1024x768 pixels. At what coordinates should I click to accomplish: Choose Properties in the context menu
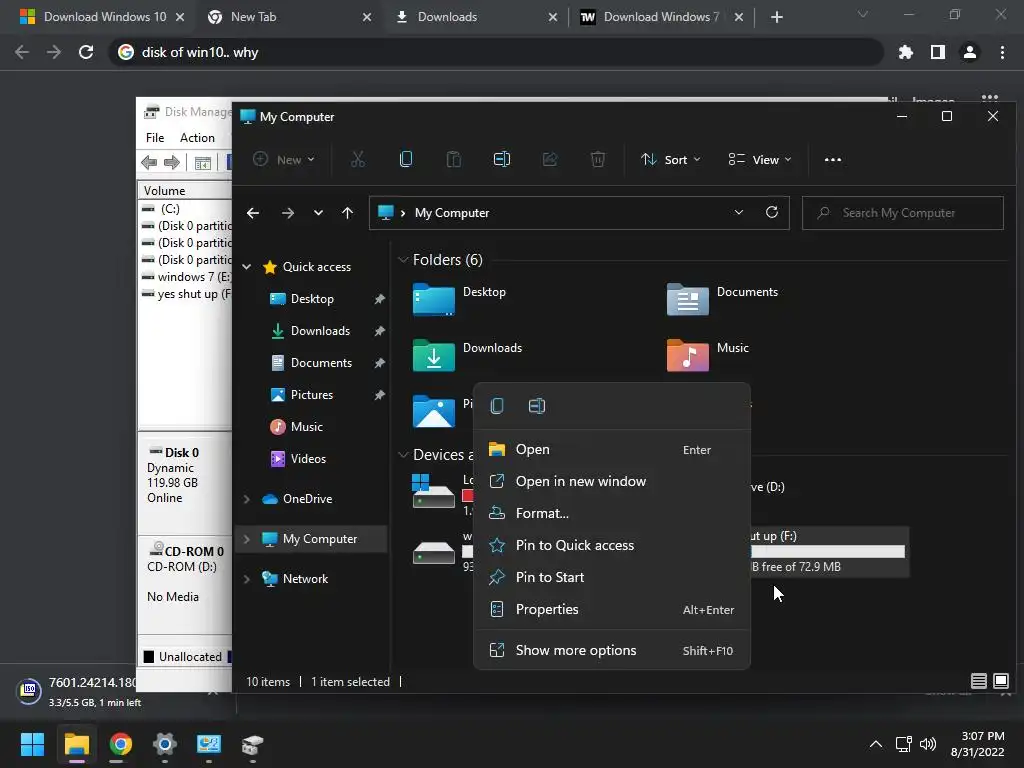(611, 609)
